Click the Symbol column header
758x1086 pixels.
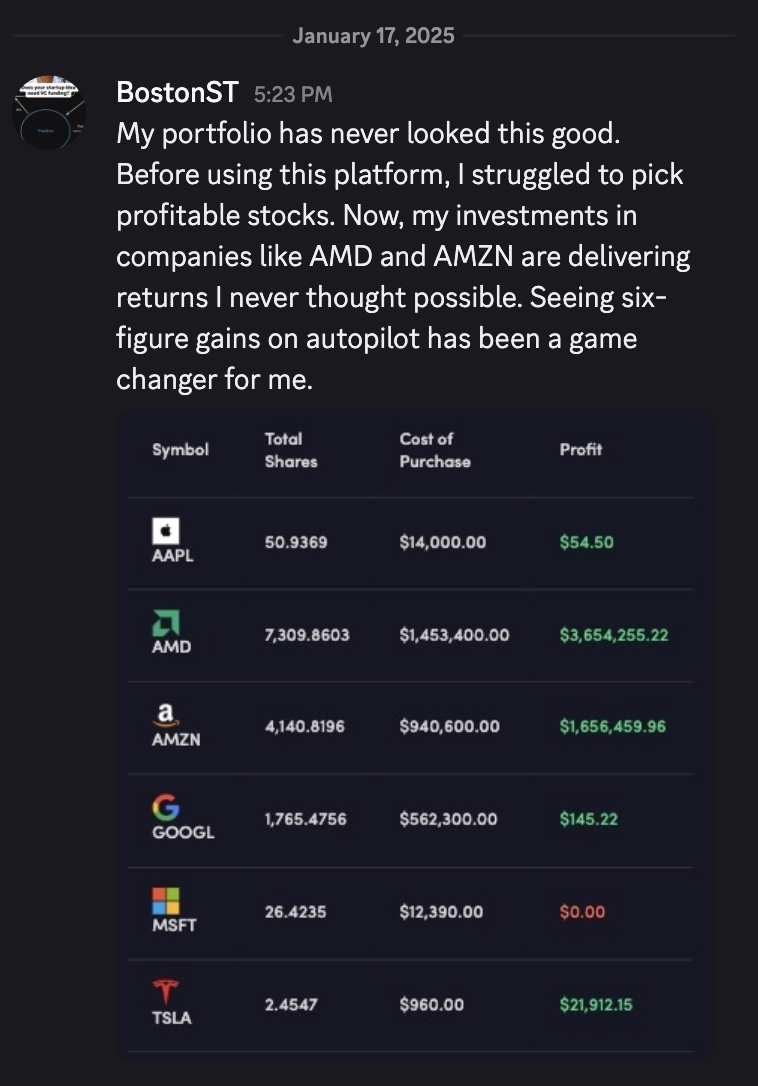(x=180, y=450)
